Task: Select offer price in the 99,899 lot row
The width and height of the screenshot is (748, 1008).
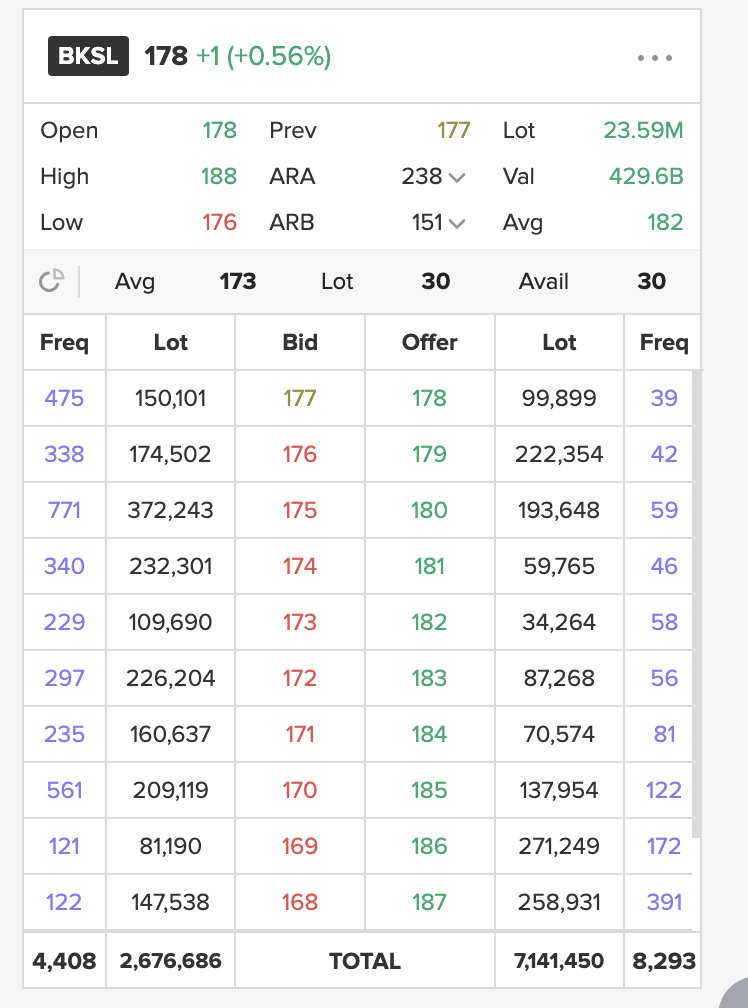Action: coord(429,398)
